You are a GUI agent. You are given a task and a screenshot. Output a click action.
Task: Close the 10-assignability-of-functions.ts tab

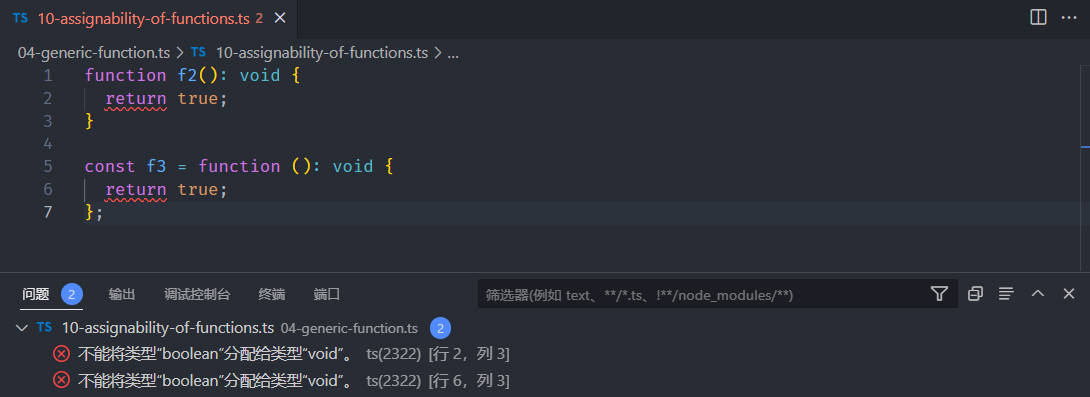pos(280,18)
